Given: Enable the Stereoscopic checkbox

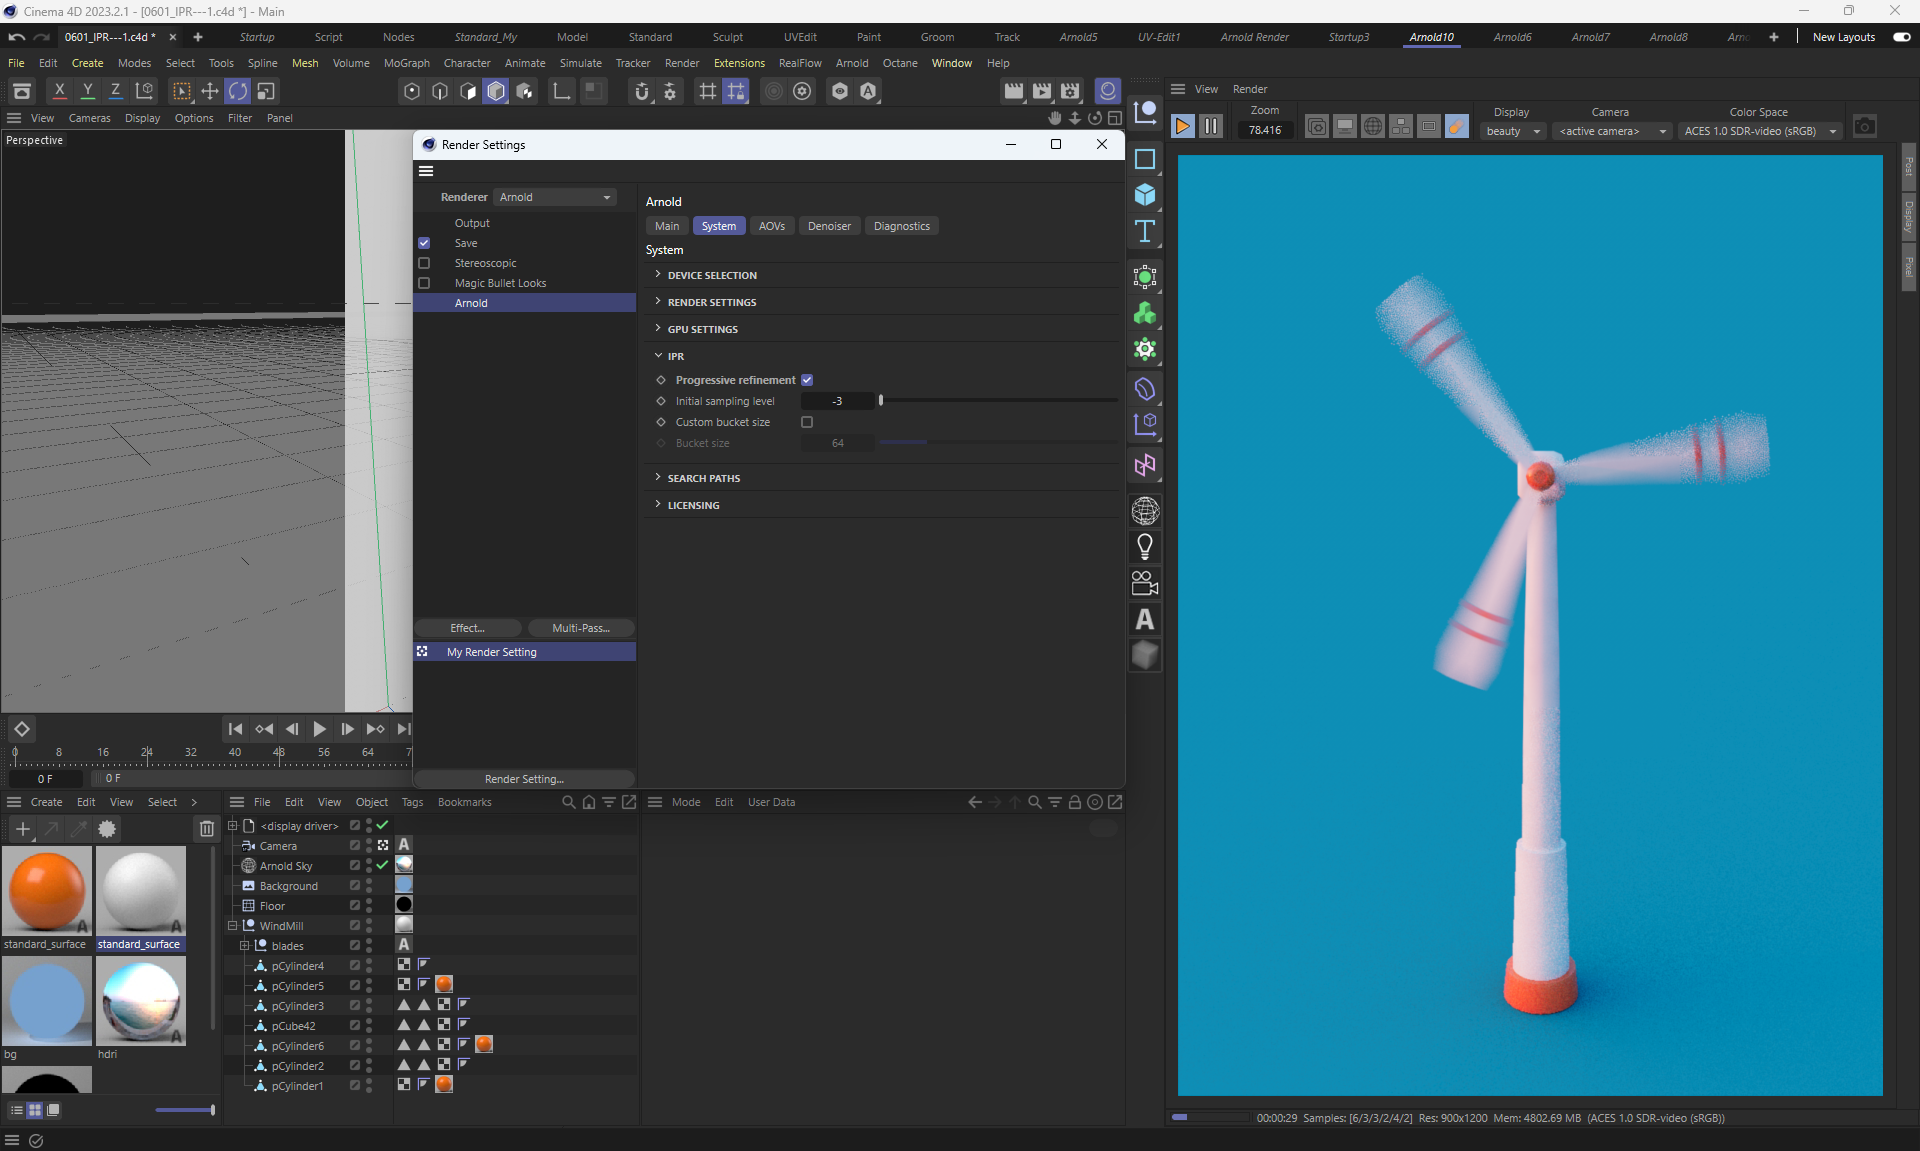Looking at the screenshot, I should pyautogui.click(x=424, y=263).
